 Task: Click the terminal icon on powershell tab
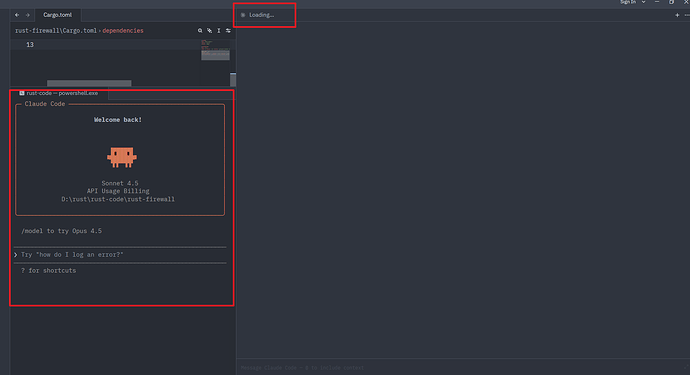pos(22,93)
